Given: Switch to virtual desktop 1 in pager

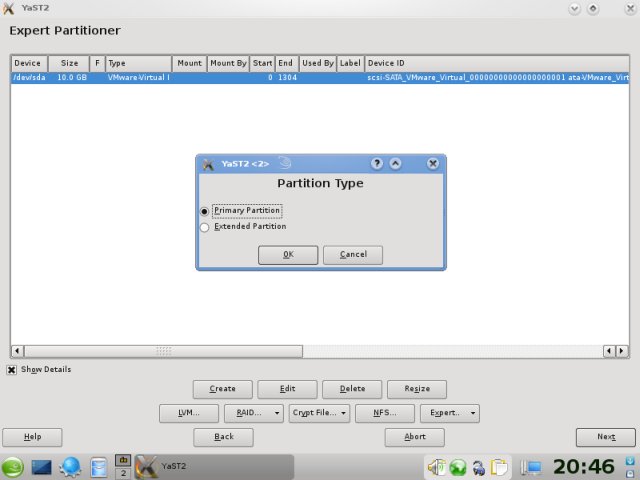Looking at the screenshot, I should [123, 460].
